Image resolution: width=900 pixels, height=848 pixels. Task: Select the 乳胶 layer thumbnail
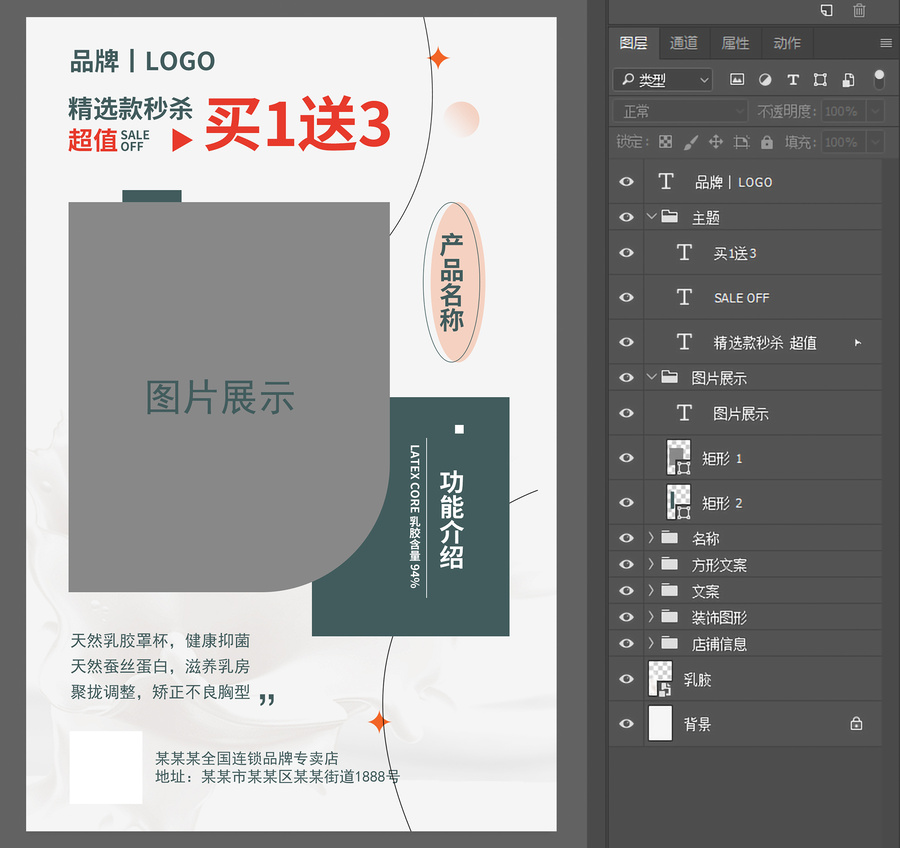tap(660, 679)
